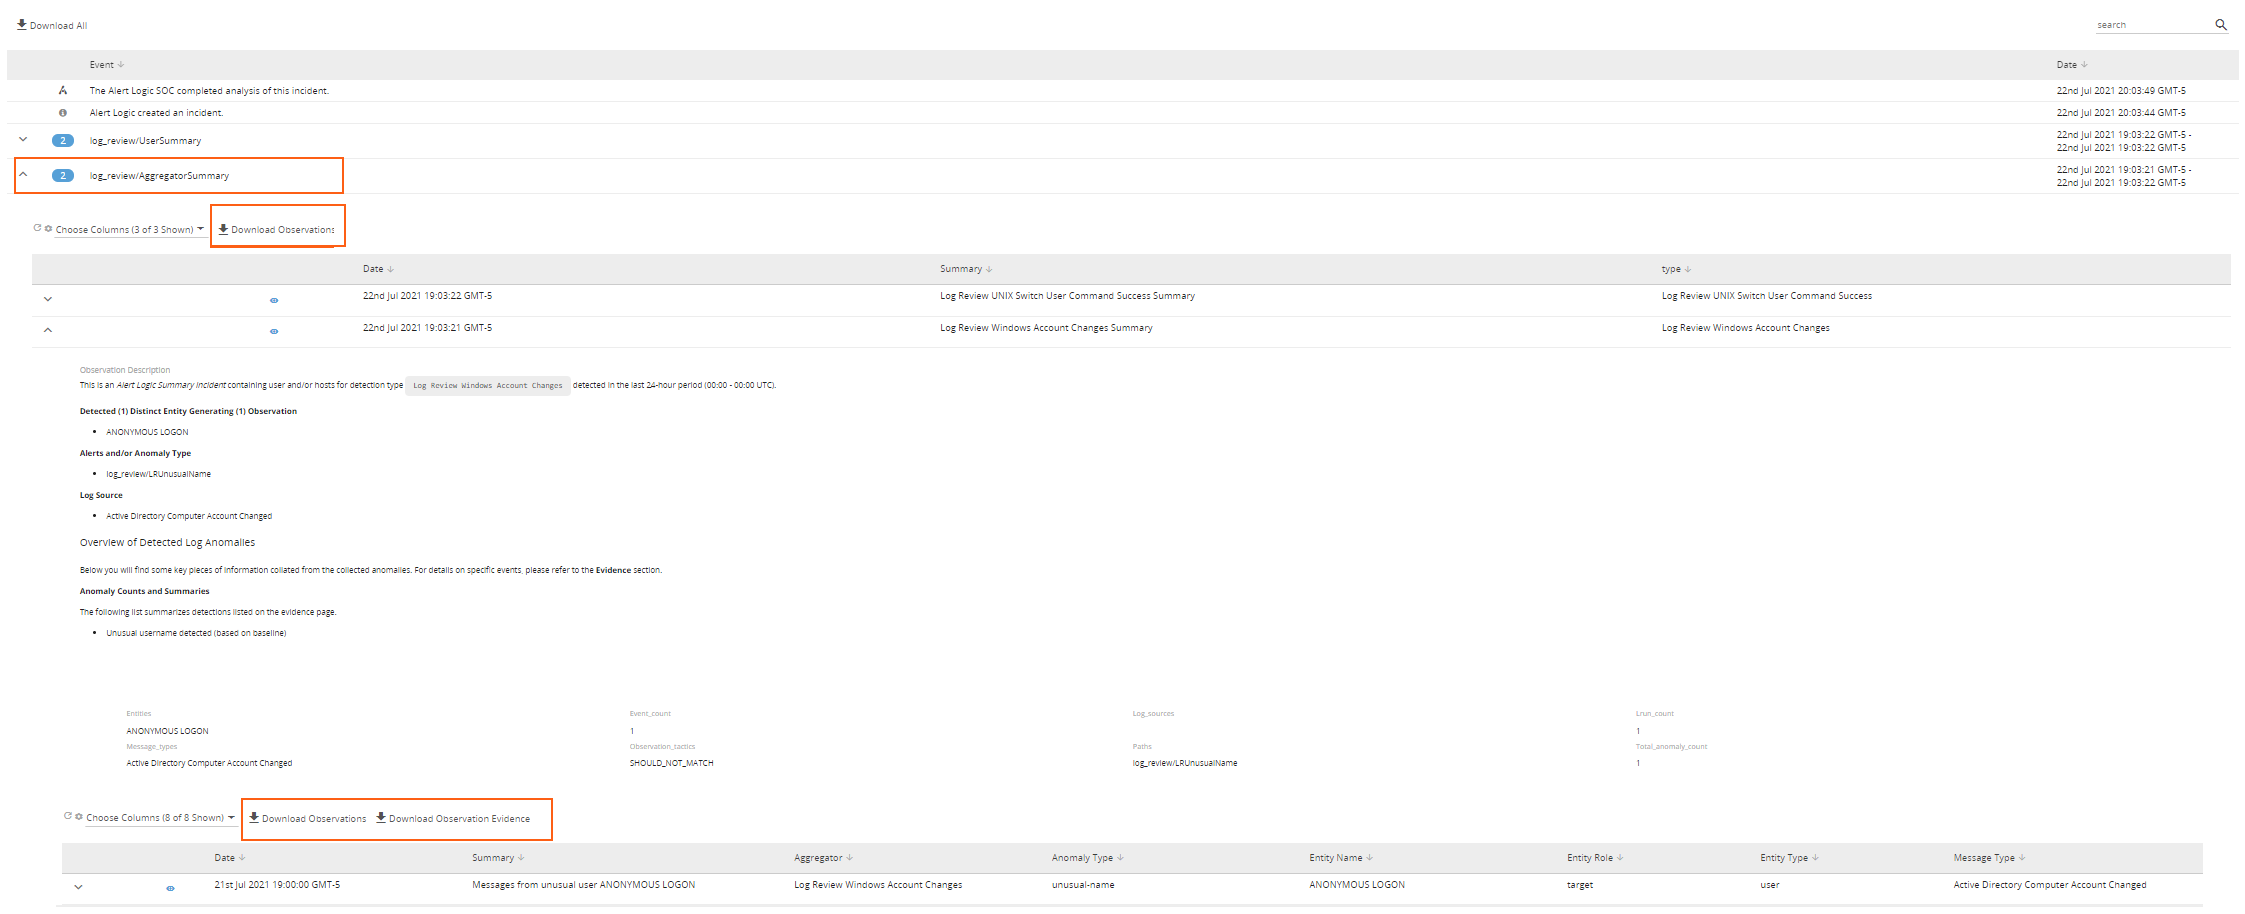This screenshot has height=914, width=2245.
Task: Click the refresh icon above the evidence table
Action: [68, 816]
